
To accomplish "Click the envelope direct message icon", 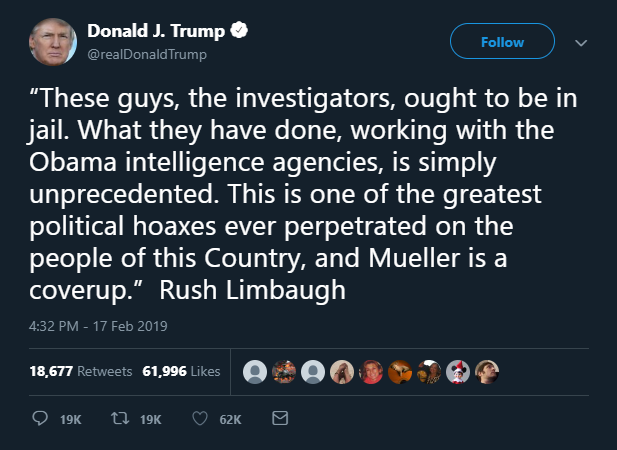I will 280,420.
